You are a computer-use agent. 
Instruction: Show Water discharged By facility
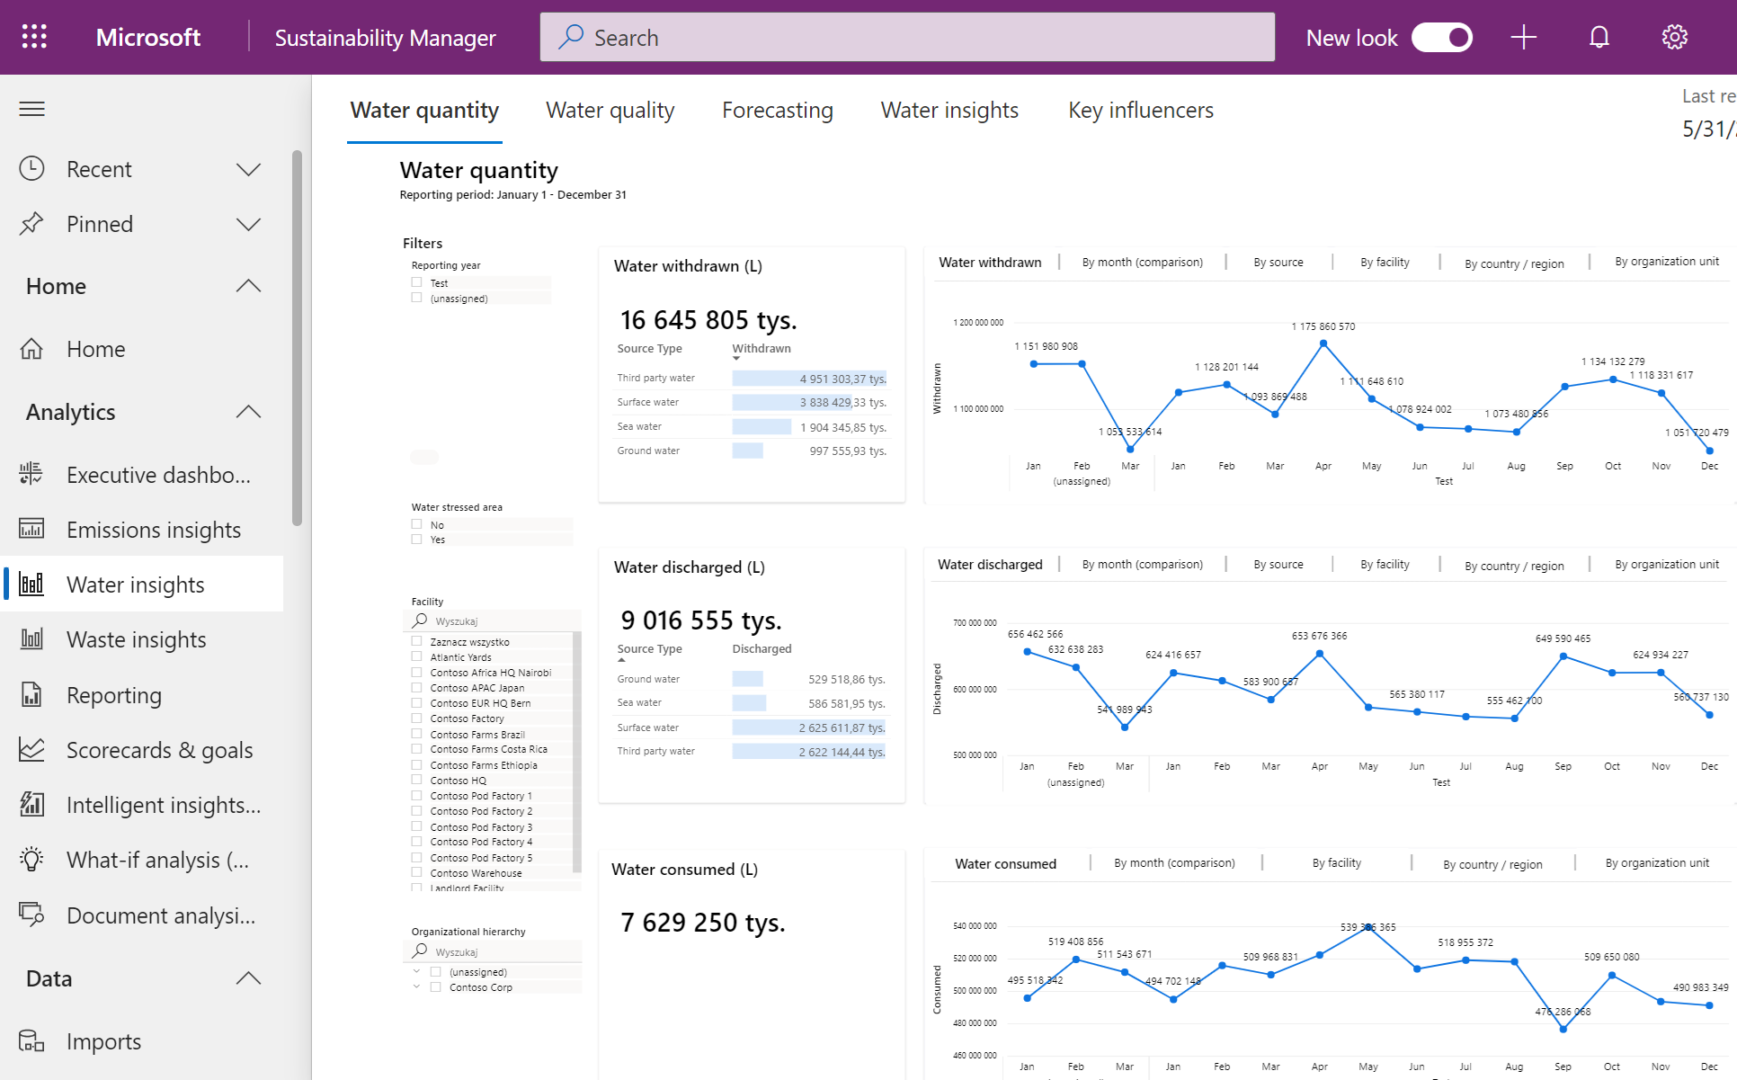click(x=1384, y=564)
